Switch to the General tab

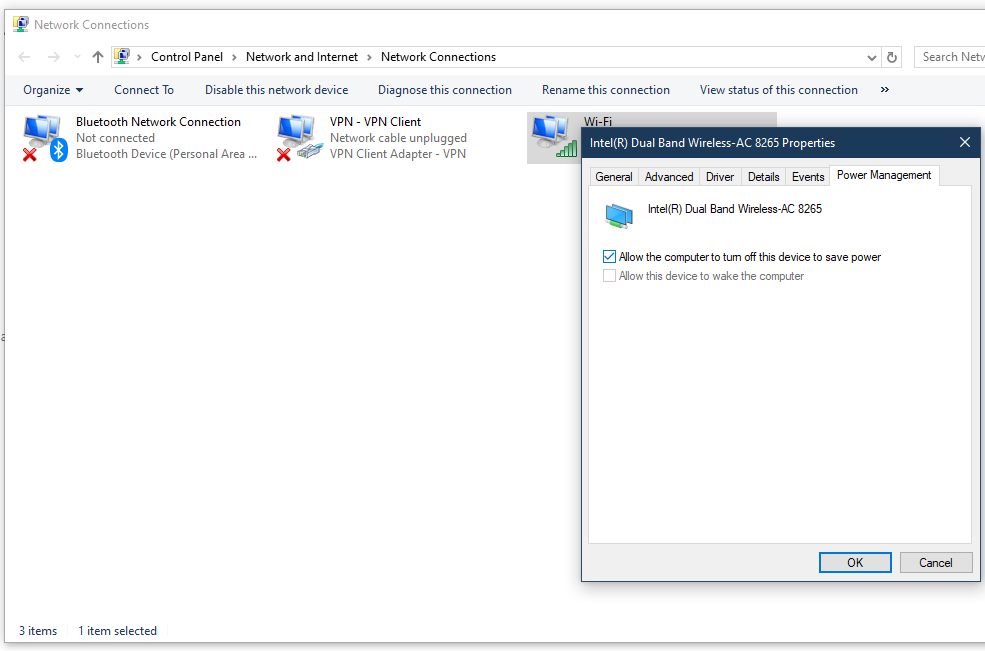click(x=614, y=177)
